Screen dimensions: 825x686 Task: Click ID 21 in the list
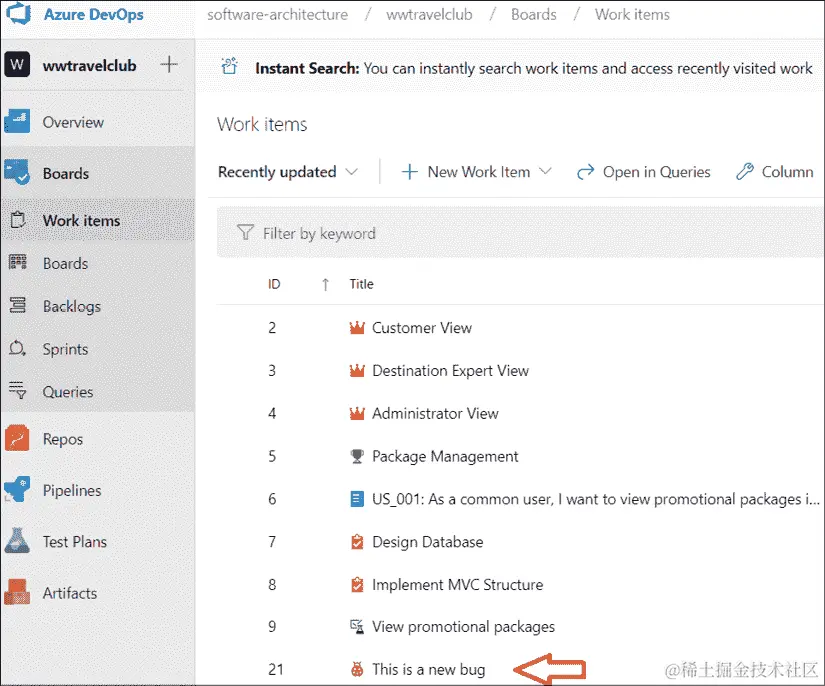point(276,669)
